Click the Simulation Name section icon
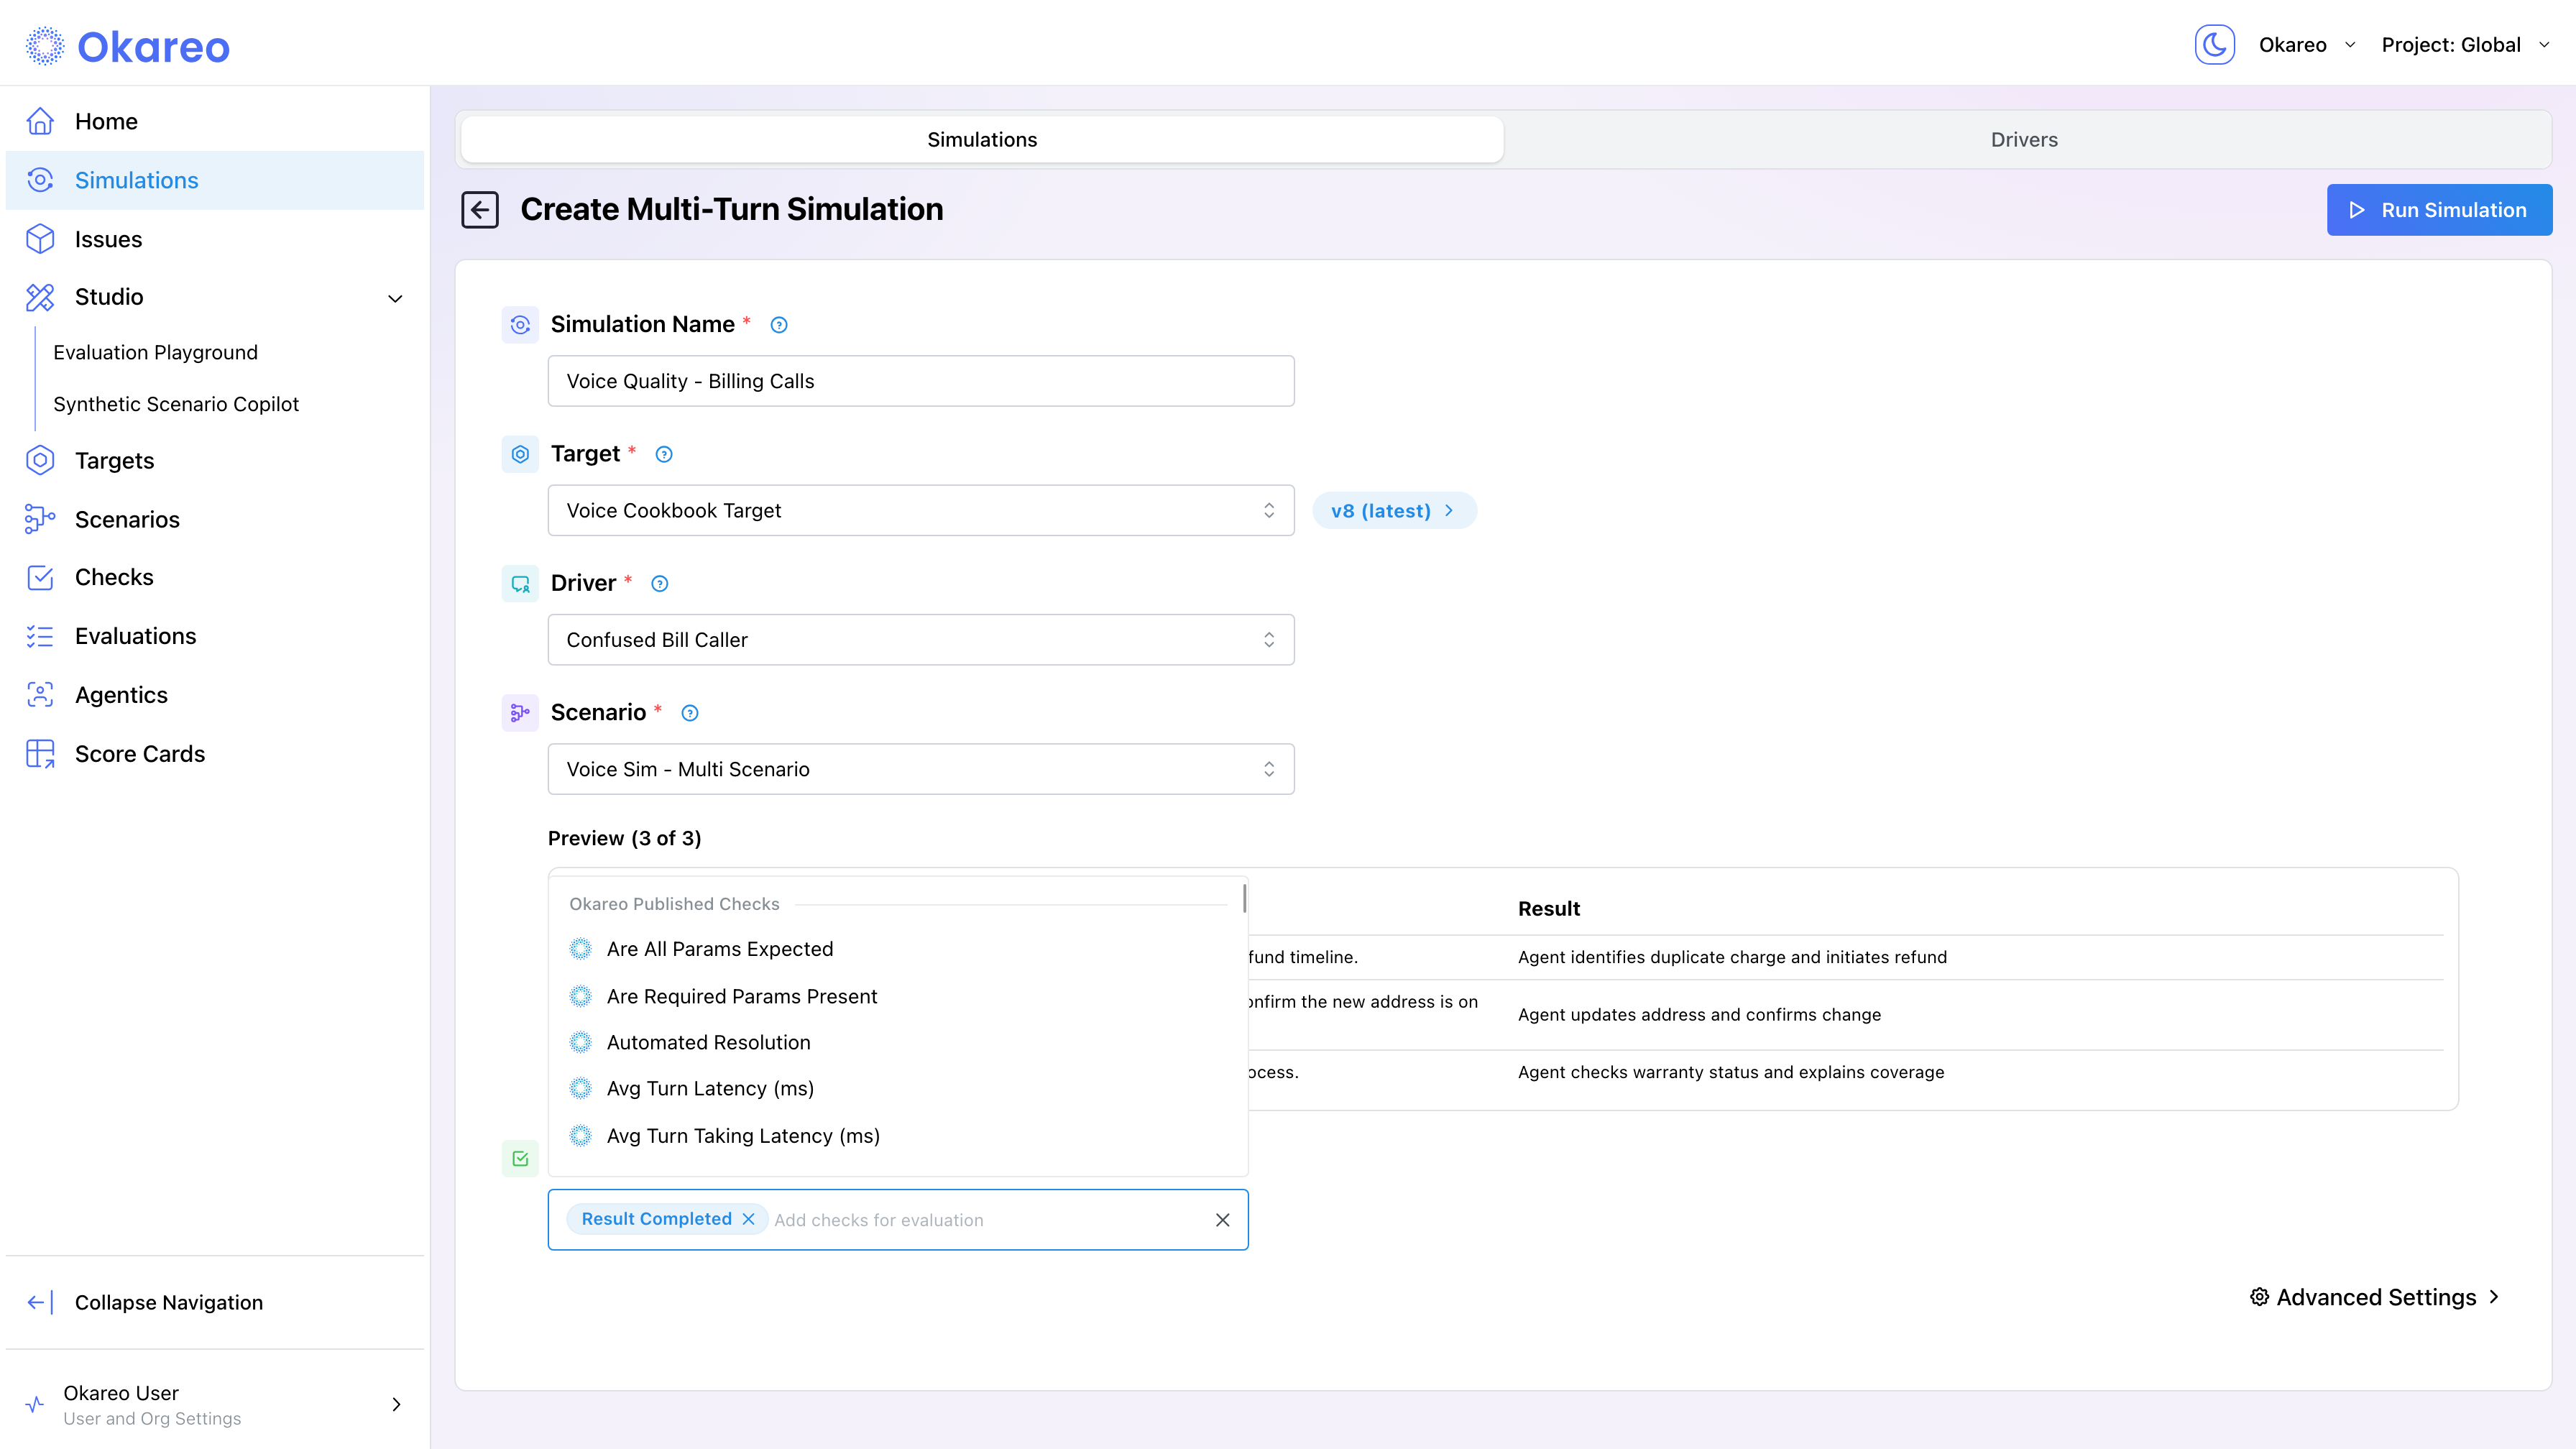2576x1449 pixels. 520,324
